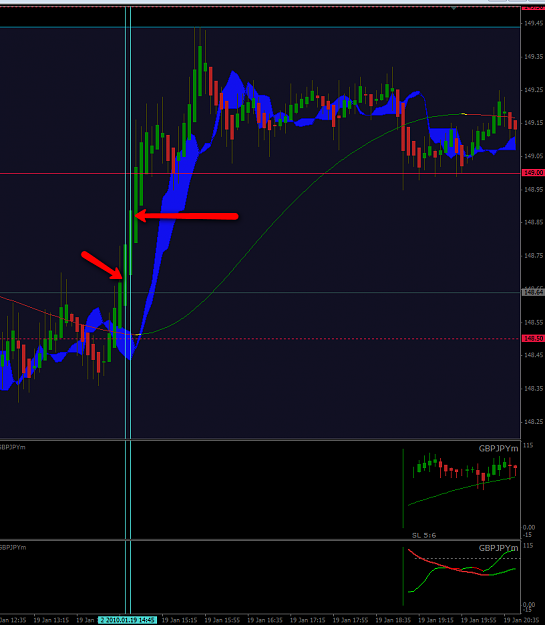
Task: Click the 148.95 price scale label
Action: point(533,189)
